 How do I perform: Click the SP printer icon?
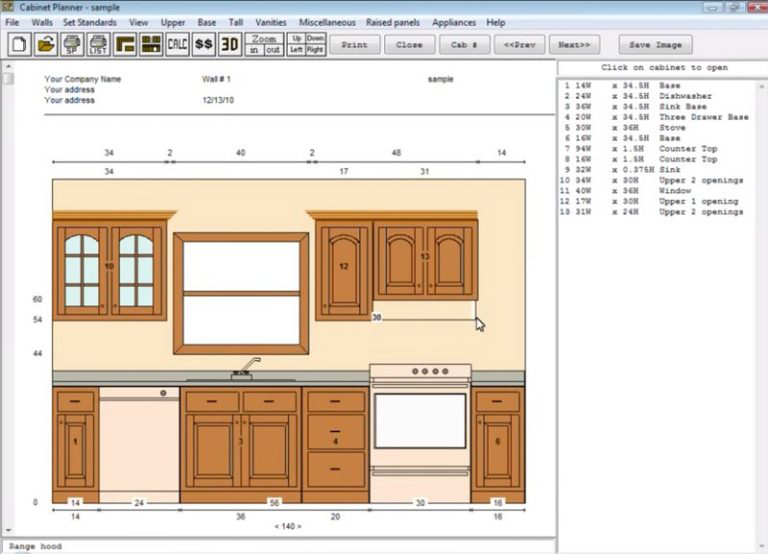[72, 45]
